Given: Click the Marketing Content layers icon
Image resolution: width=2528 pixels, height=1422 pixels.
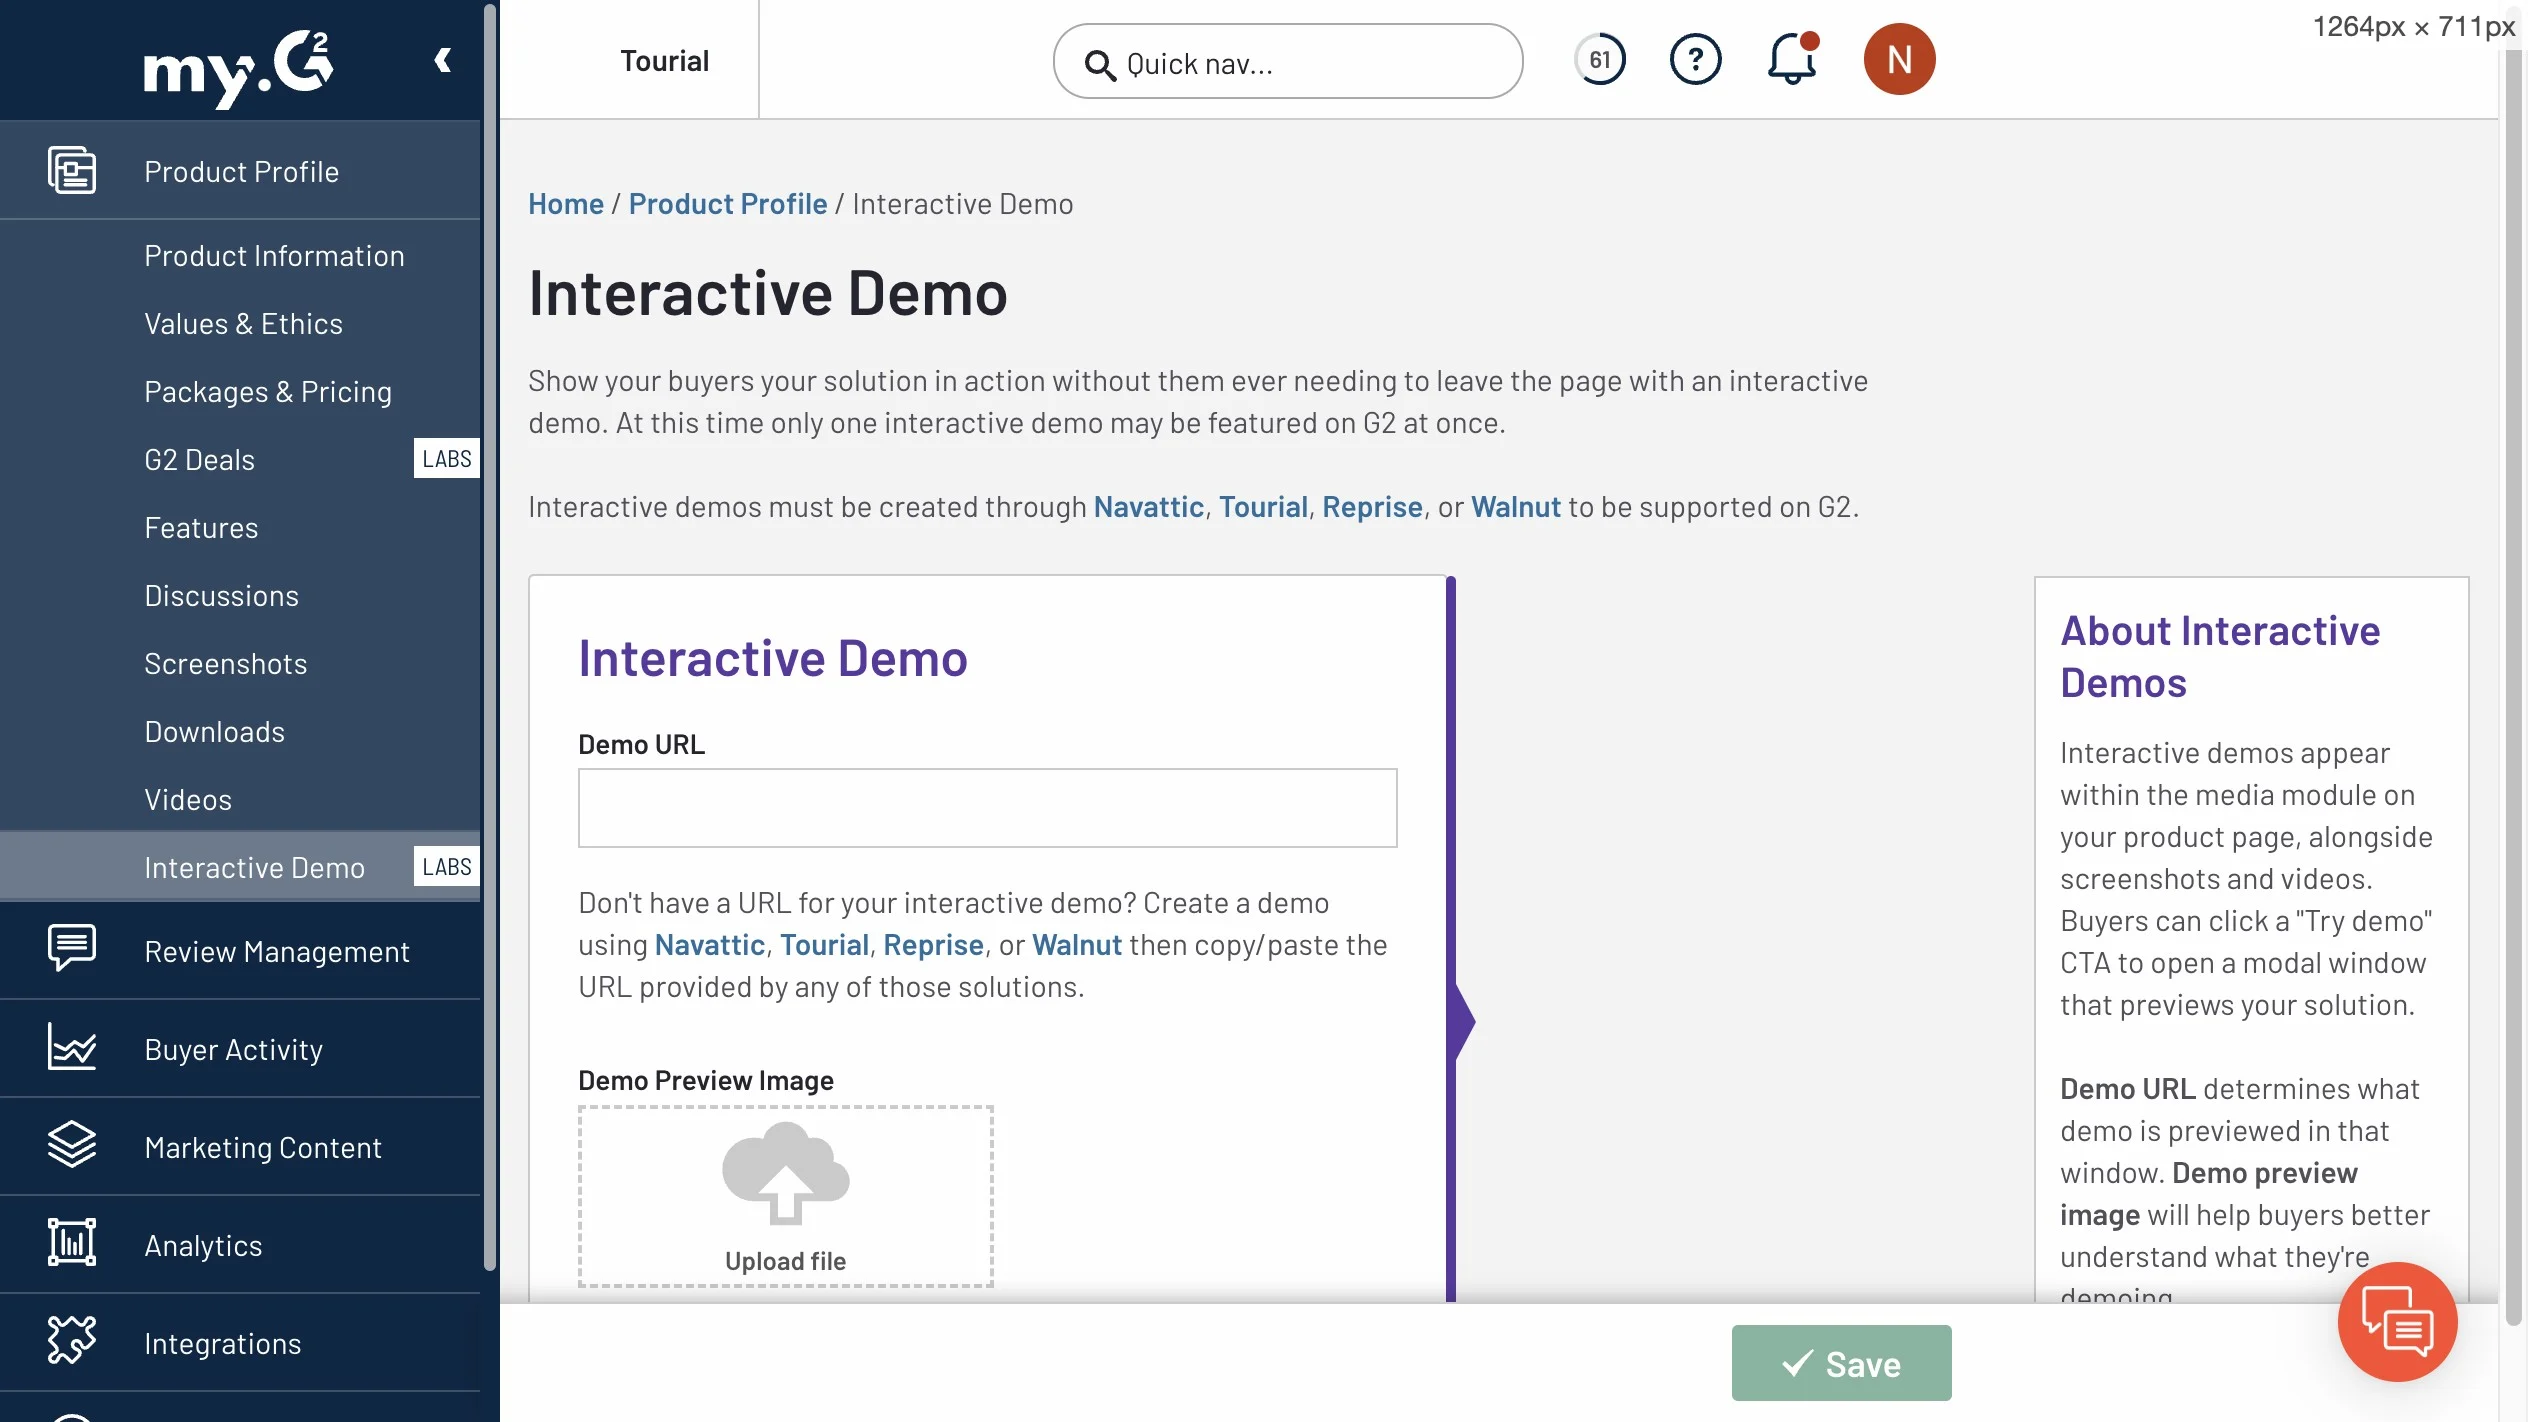Looking at the screenshot, I should point(72,1144).
